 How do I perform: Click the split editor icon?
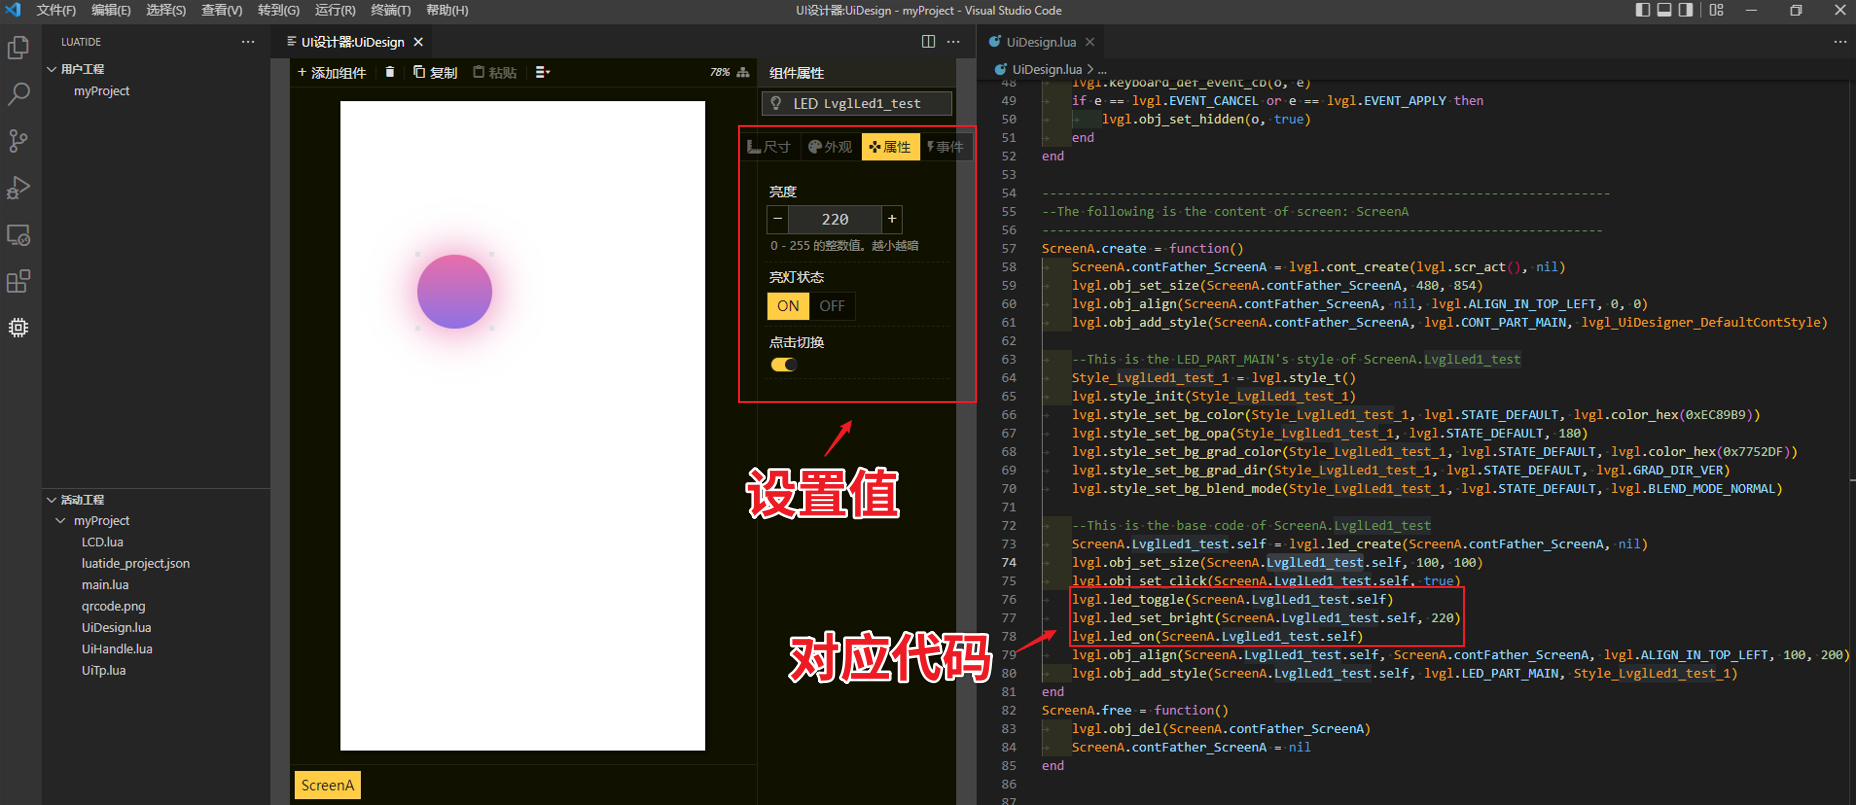(x=928, y=42)
